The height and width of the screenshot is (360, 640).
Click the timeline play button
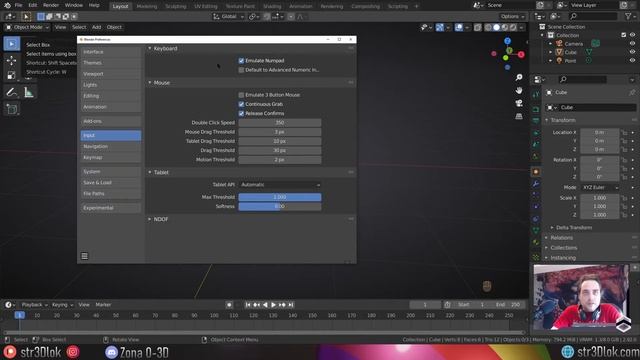click(x=273, y=304)
